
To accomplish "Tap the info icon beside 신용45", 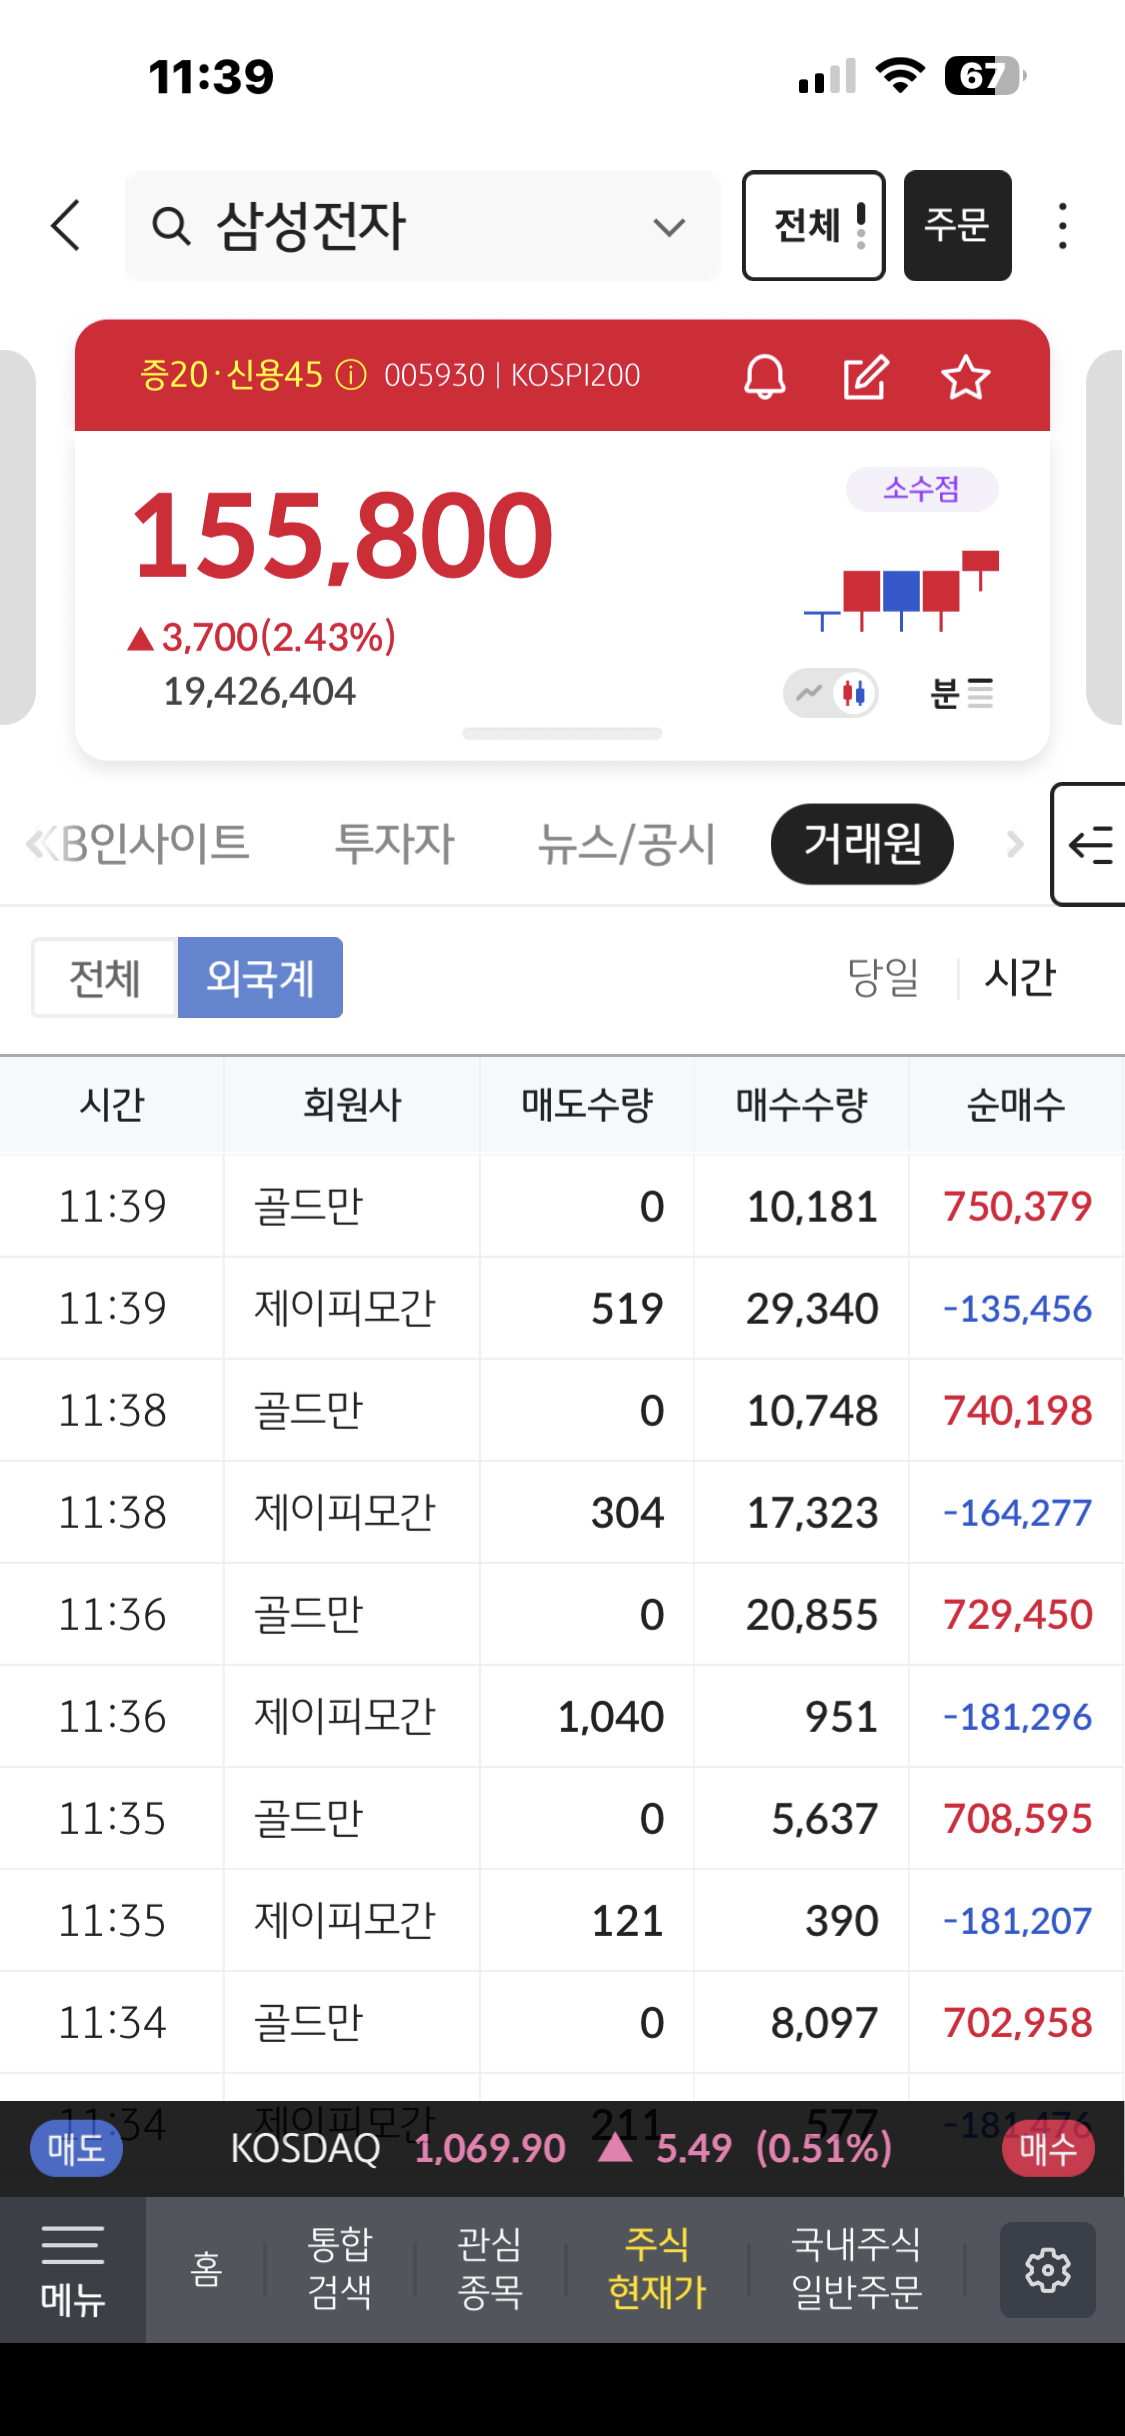I will pos(351,375).
